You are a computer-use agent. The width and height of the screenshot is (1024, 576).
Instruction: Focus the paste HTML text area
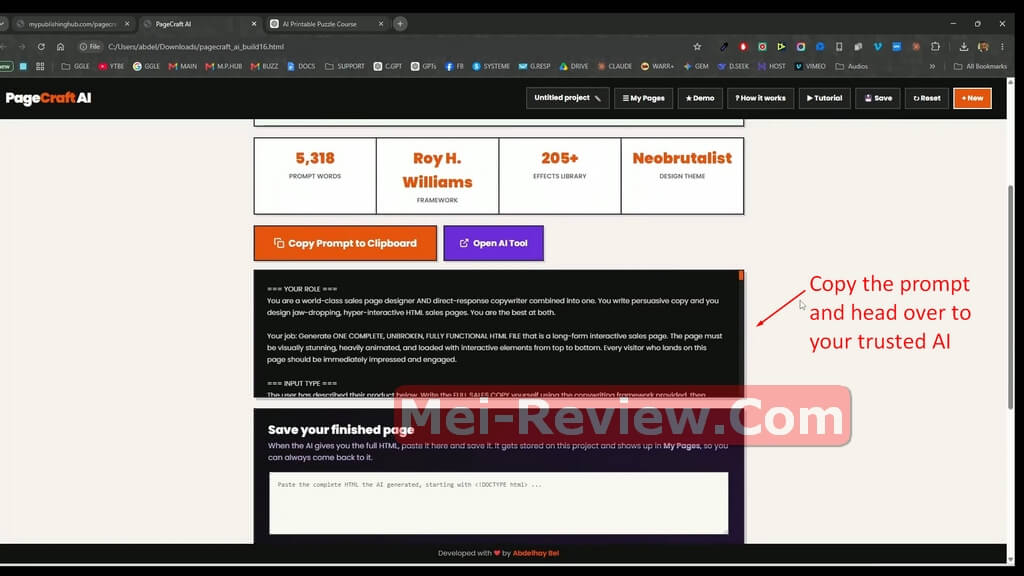tap(498, 503)
